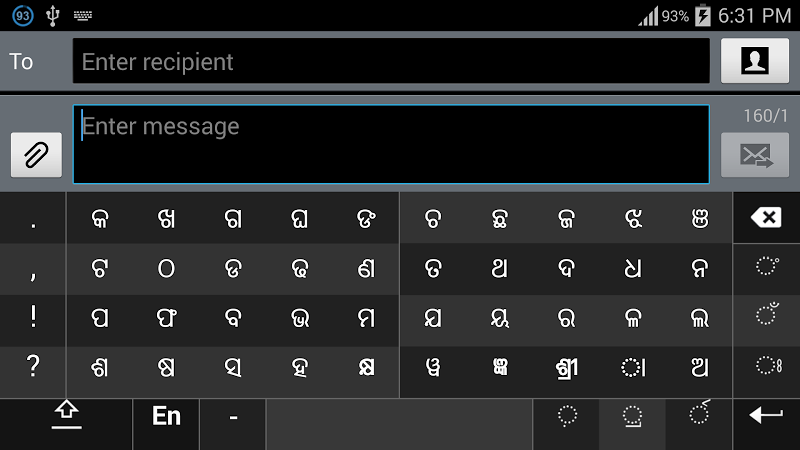
Task: Tap the Enter message text box
Action: point(390,144)
